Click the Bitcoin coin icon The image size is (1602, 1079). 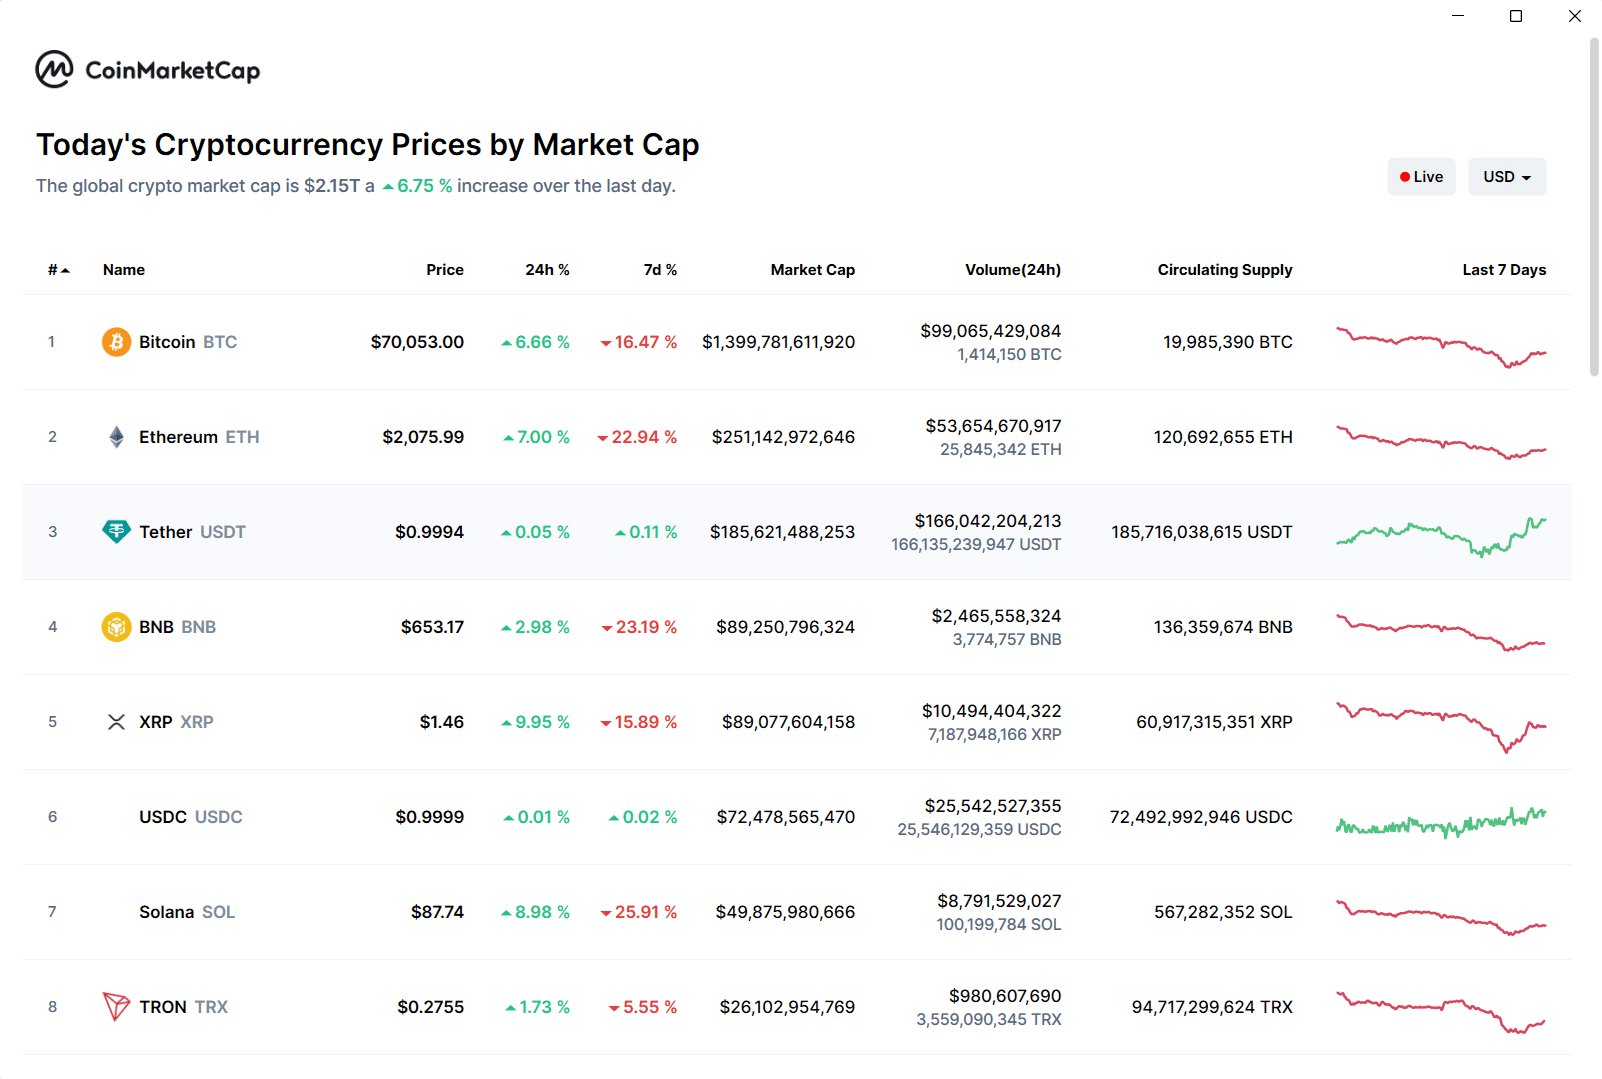coord(116,342)
